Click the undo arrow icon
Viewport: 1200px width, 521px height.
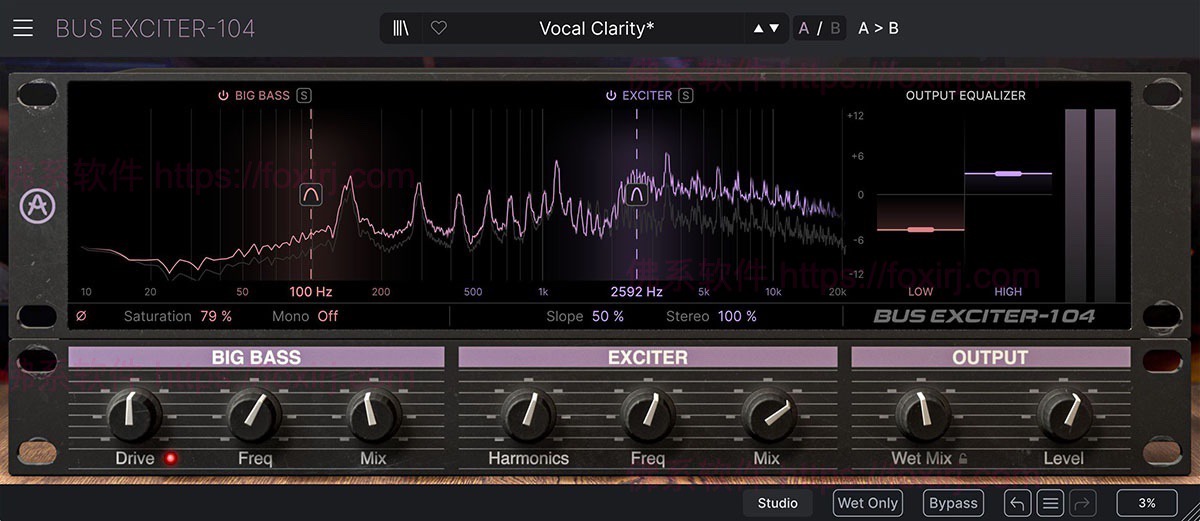point(1017,503)
